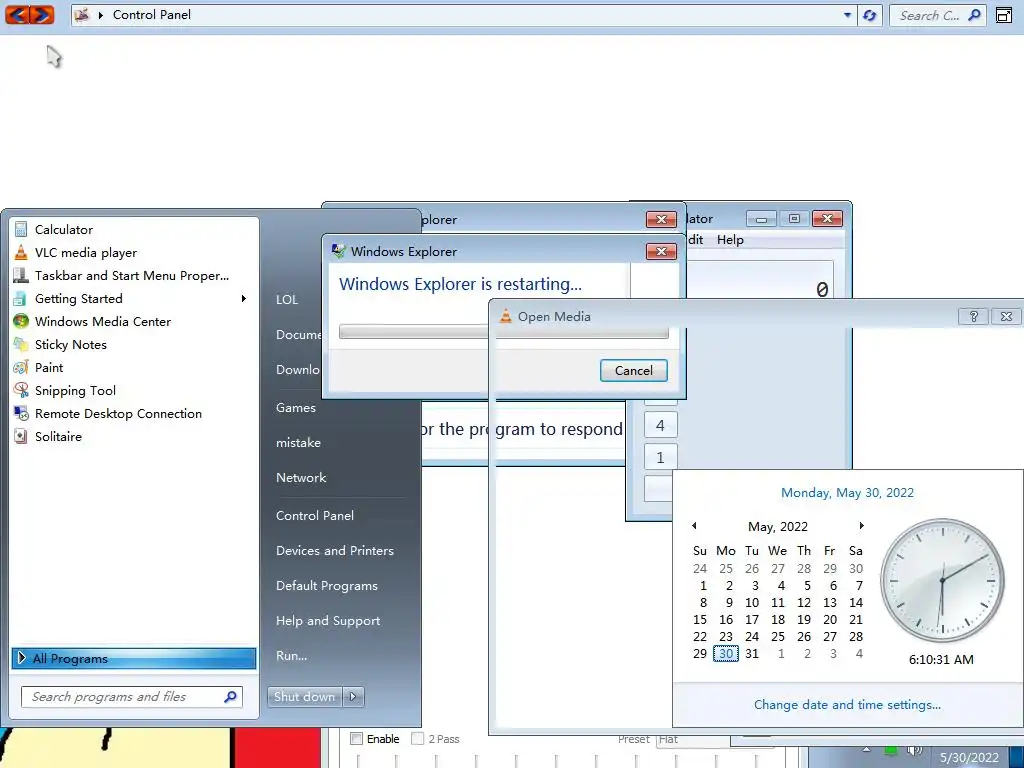The image size is (1024, 768).
Task: Select May 30 in the calendar
Action: 726,654
